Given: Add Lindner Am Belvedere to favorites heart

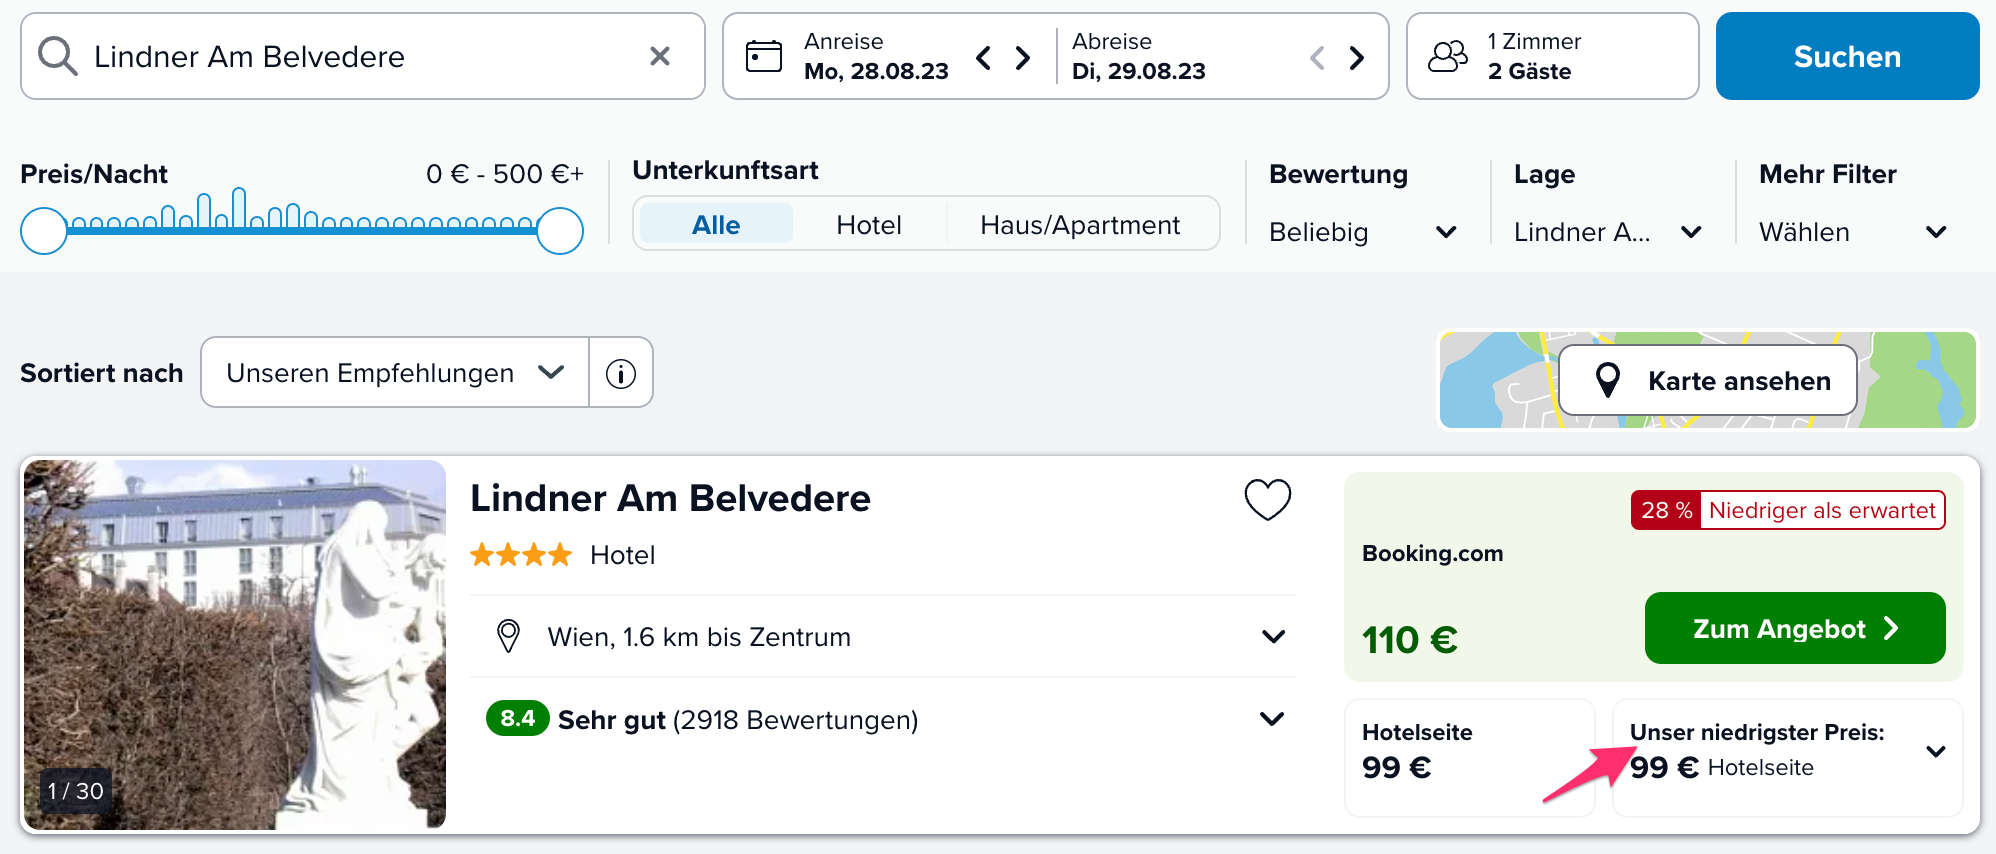Looking at the screenshot, I should tap(1267, 499).
